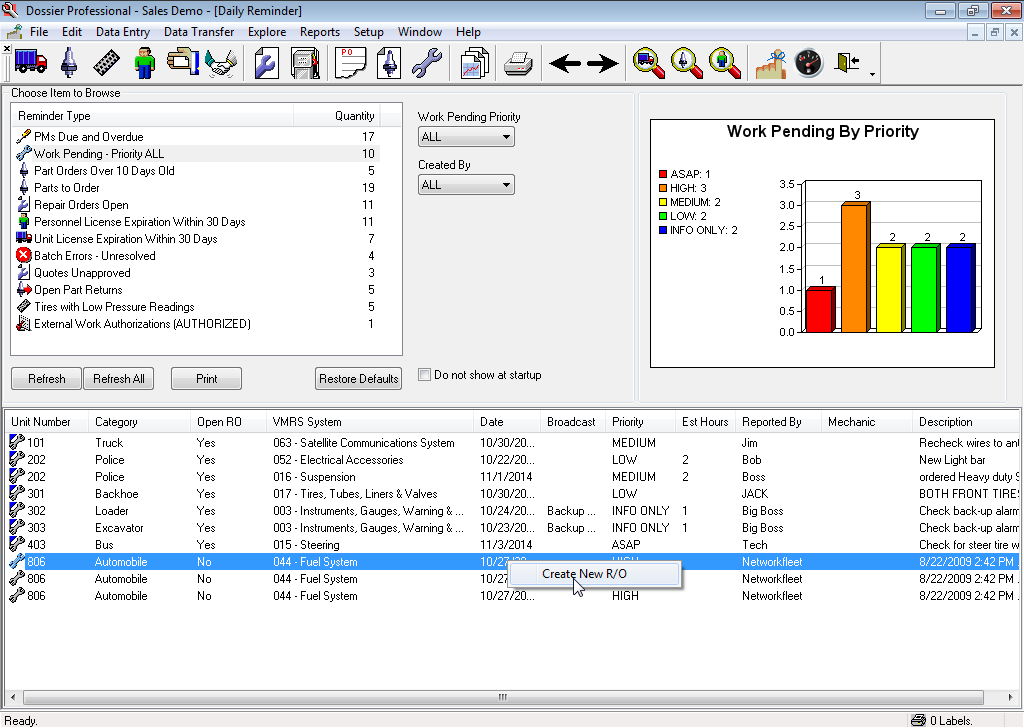The height and width of the screenshot is (728, 1024).
Task: Click the Restore Defaults button
Action: (358, 378)
